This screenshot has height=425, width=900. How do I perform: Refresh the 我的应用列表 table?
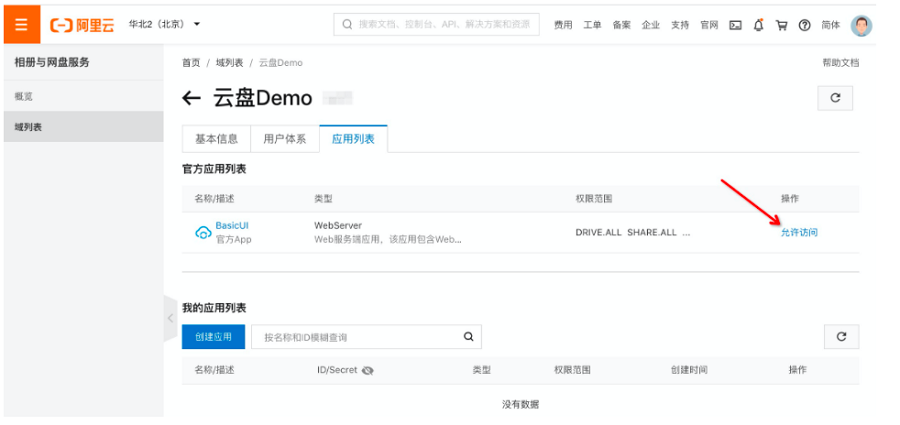841,337
